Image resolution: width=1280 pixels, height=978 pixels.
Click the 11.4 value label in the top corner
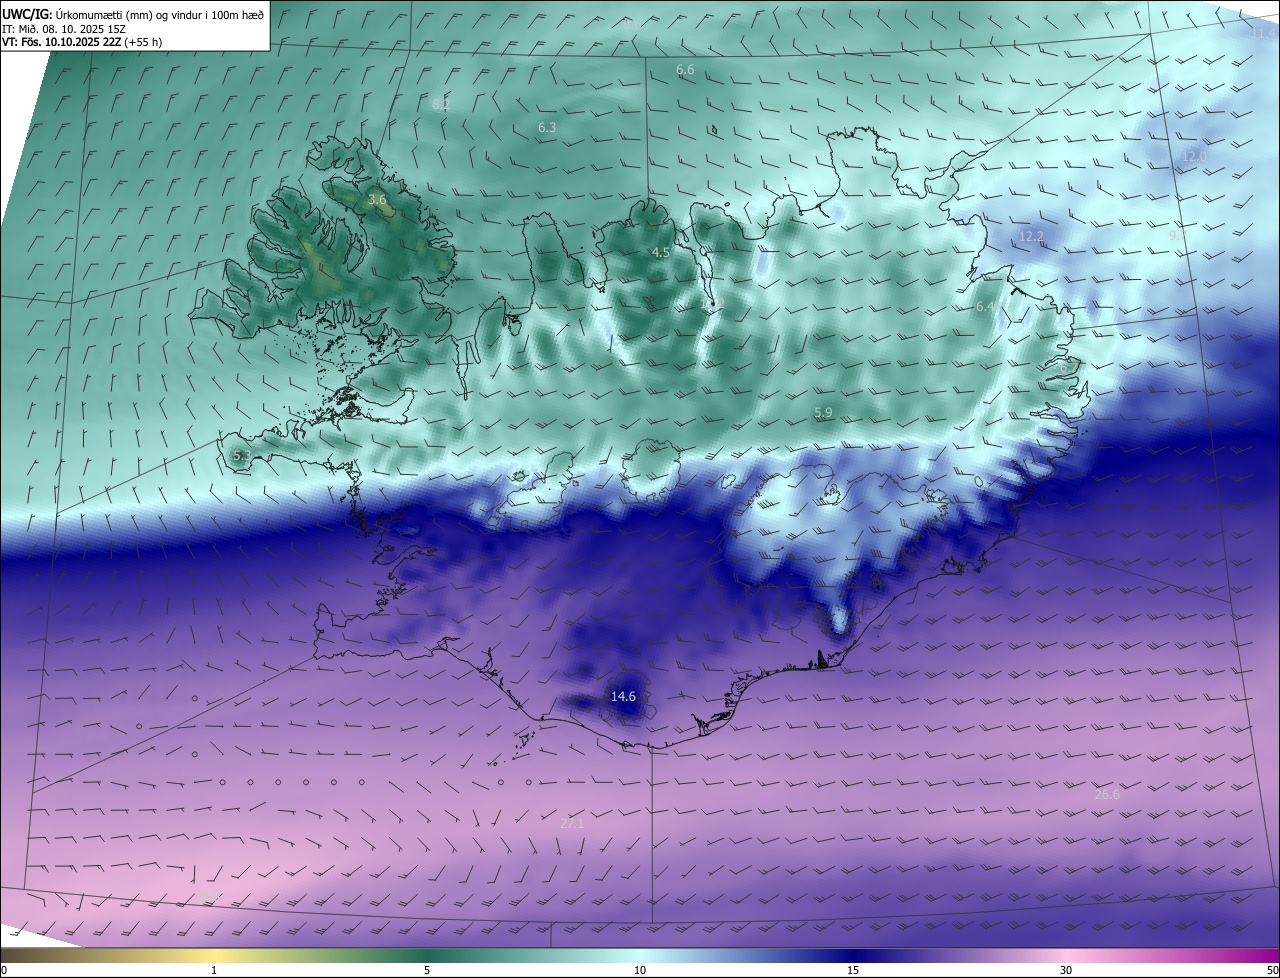pos(1263,34)
